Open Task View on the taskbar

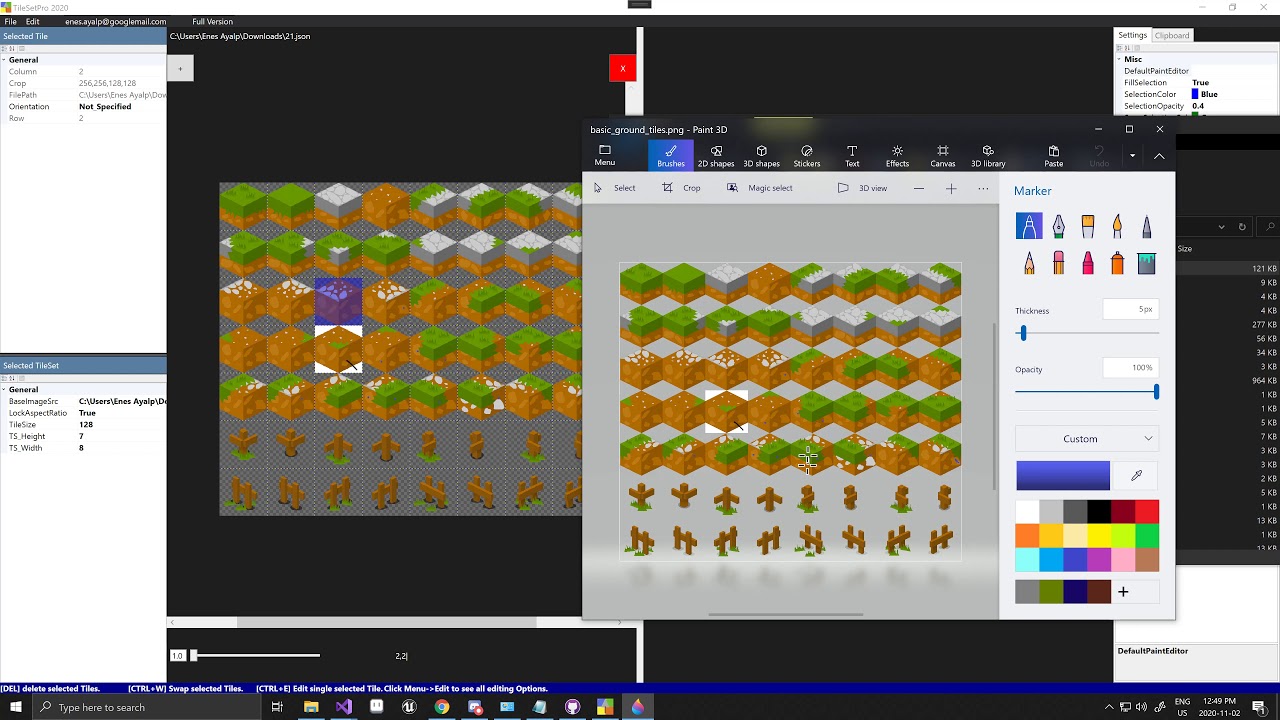(x=277, y=707)
